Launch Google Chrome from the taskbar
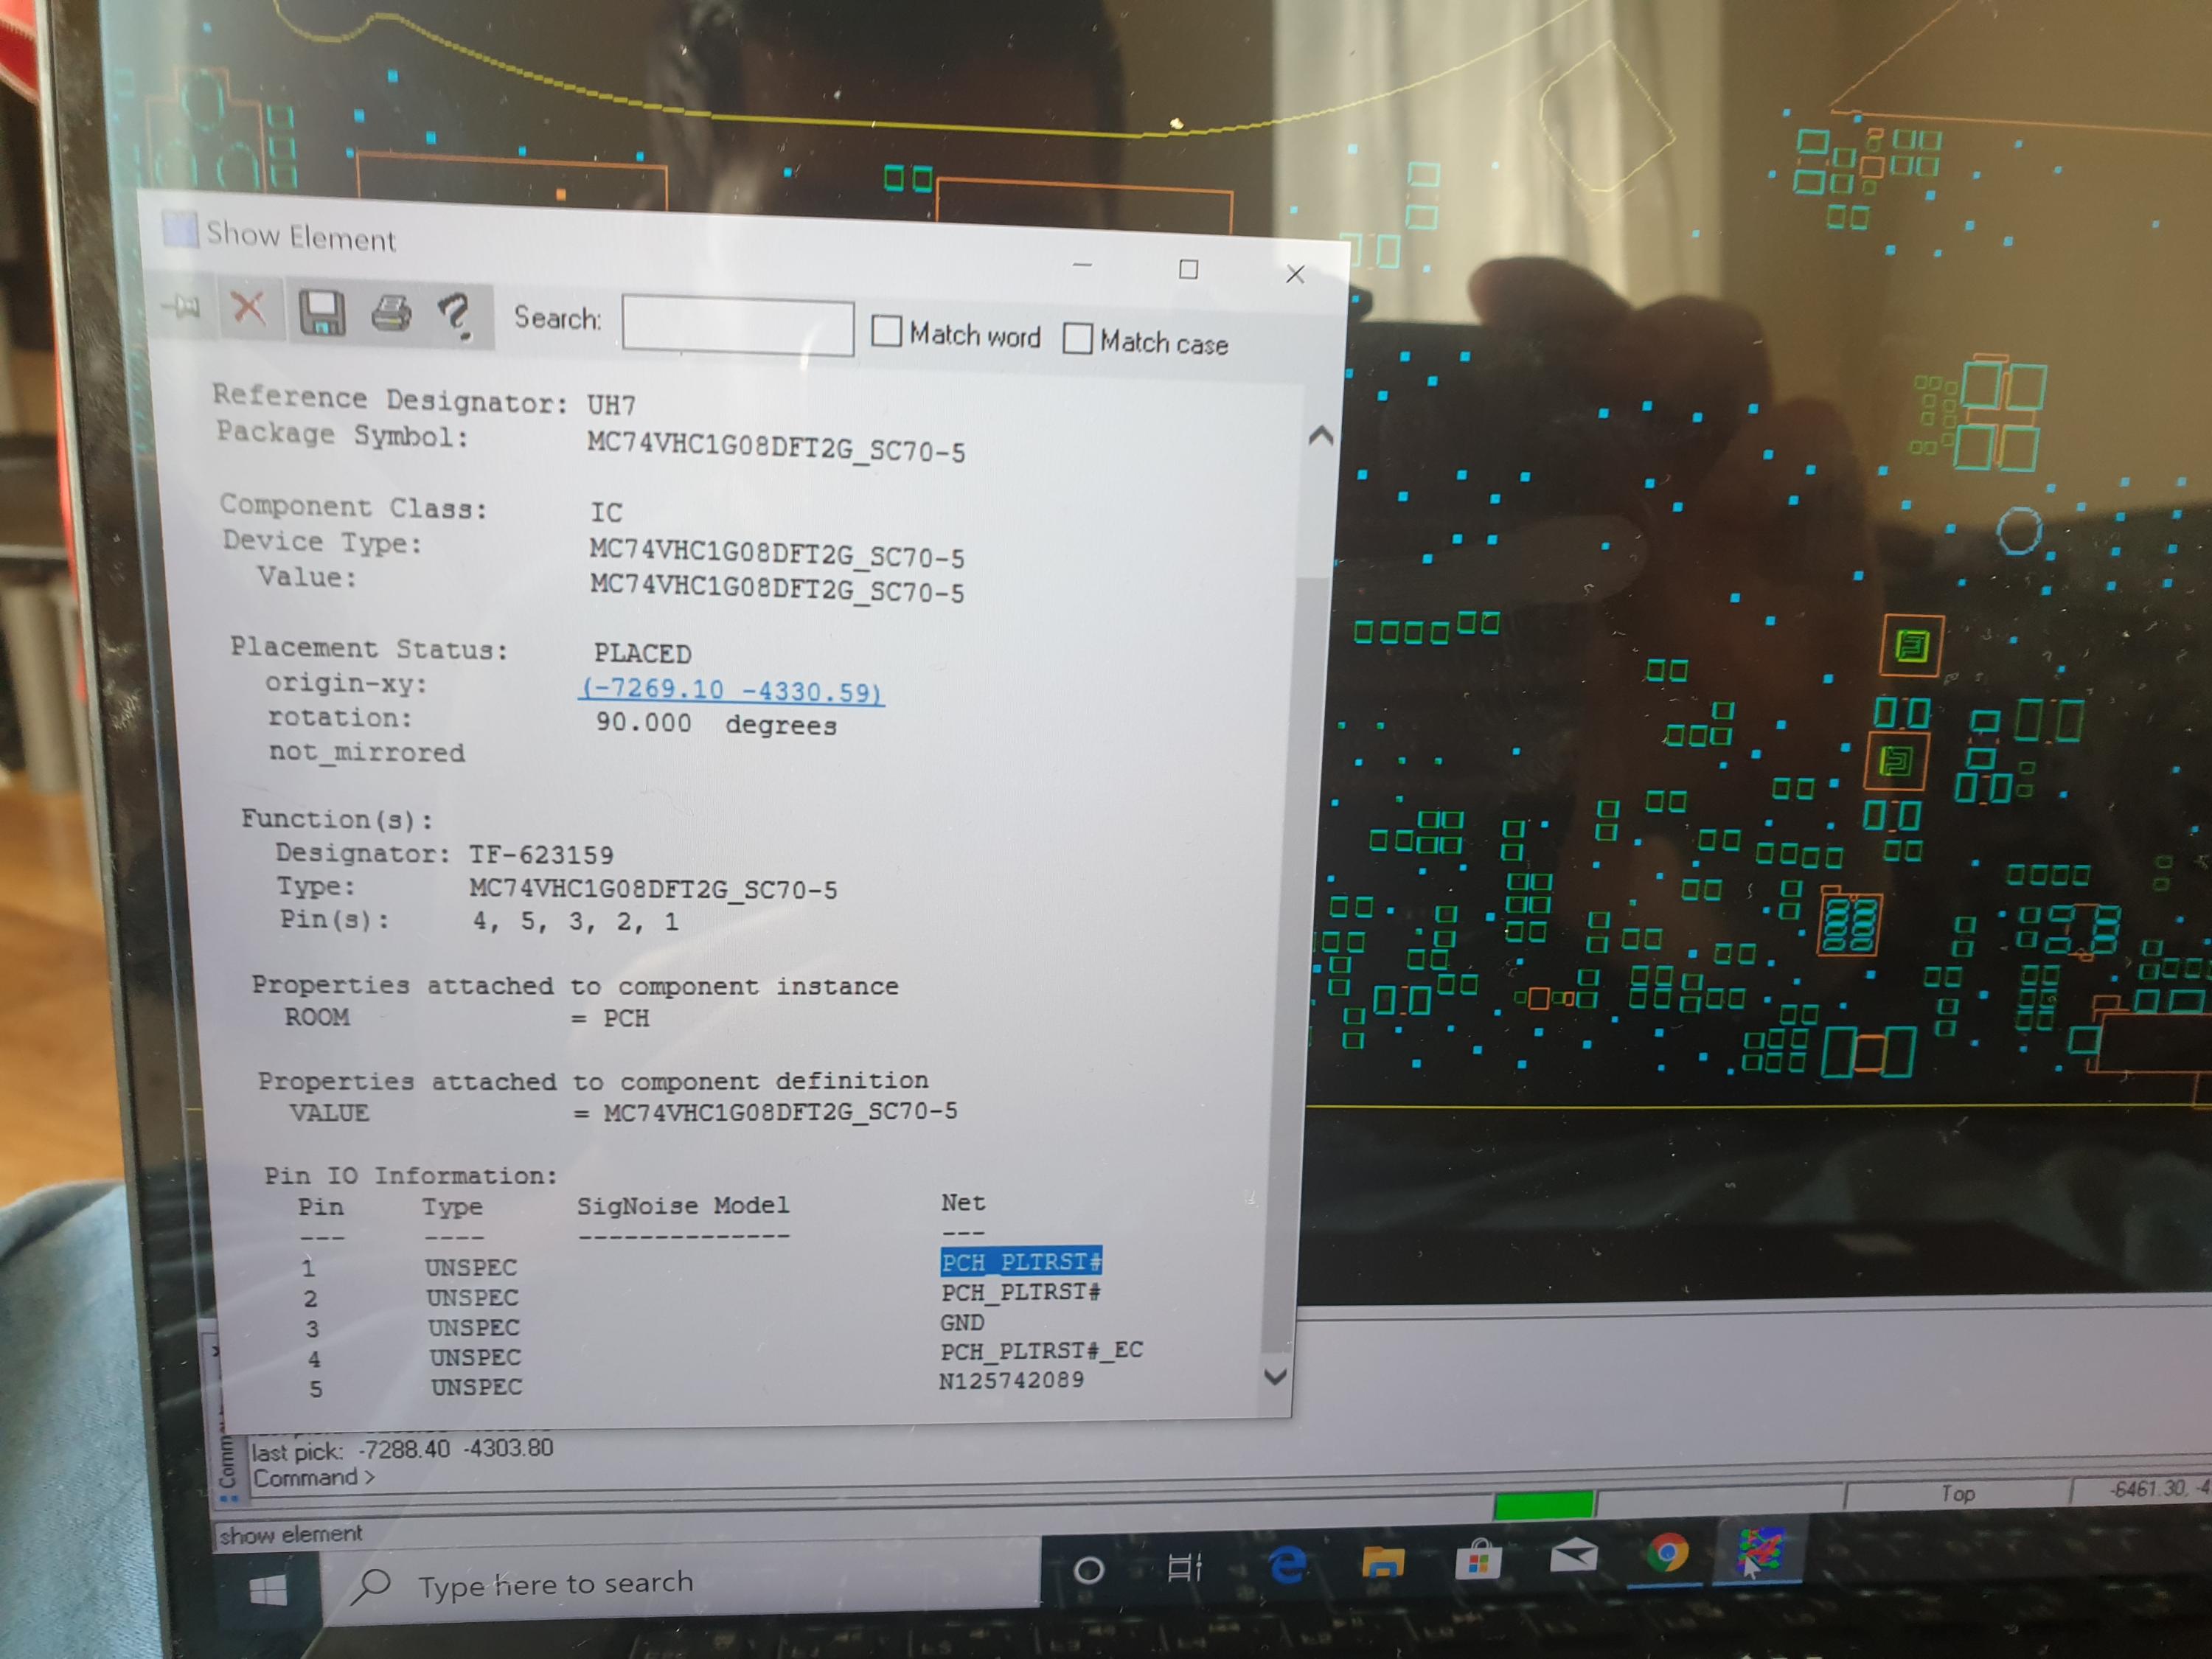The height and width of the screenshot is (1659, 2212). pyautogui.click(x=1667, y=1553)
